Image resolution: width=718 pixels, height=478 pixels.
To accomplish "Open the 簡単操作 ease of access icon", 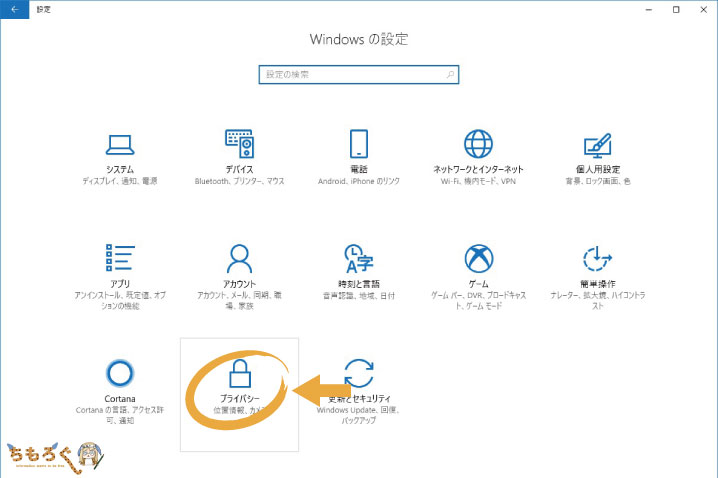I will (x=598, y=258).
